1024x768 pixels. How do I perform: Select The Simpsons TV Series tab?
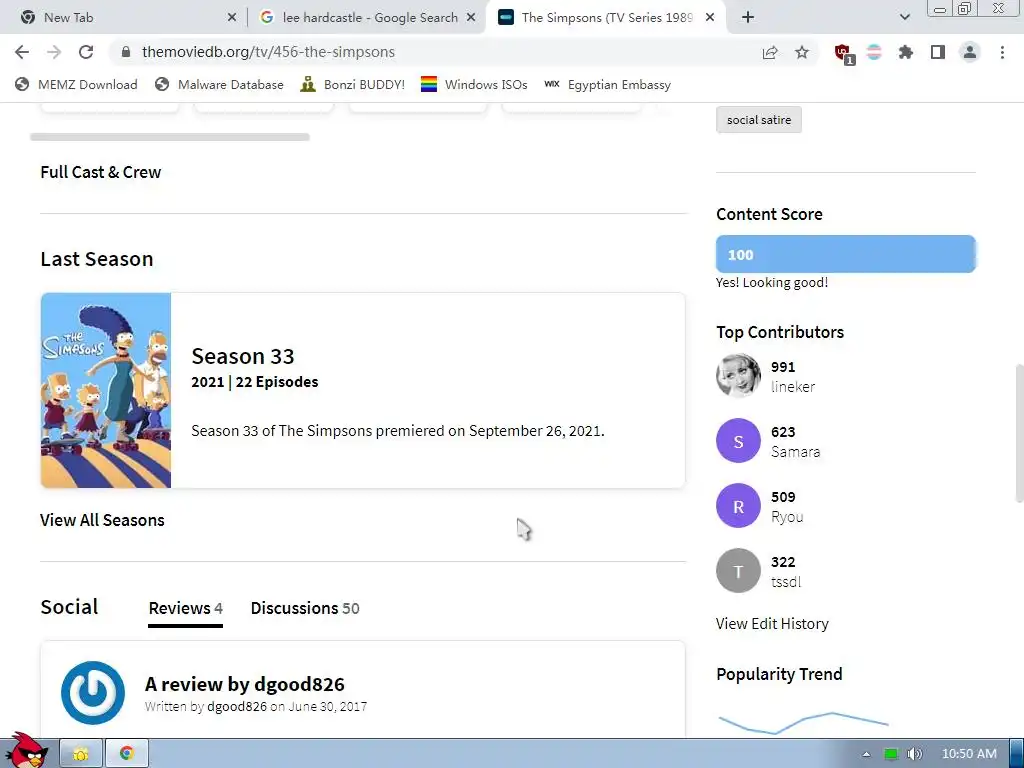pos(606,18)
